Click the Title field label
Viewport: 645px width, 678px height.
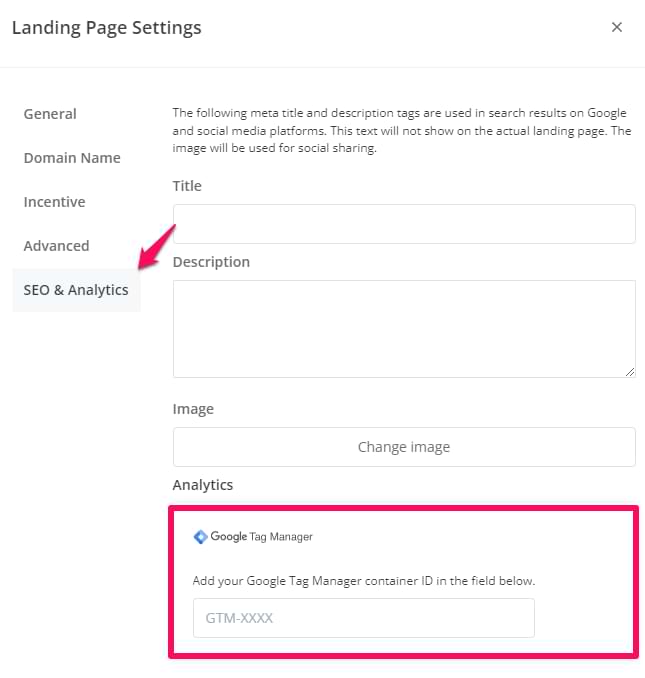point(187,186)
